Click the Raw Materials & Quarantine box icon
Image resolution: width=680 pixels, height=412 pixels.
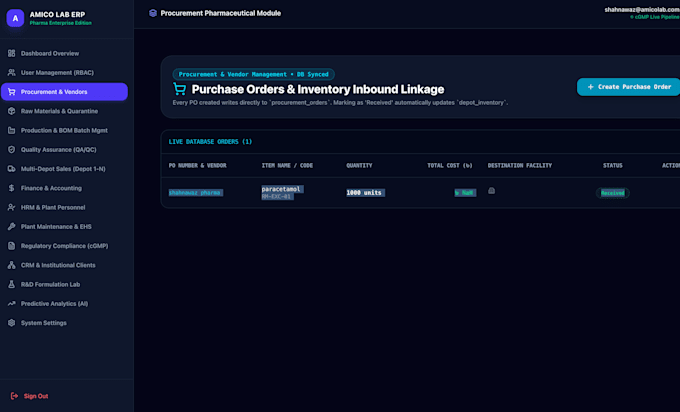tap(12, 111)
